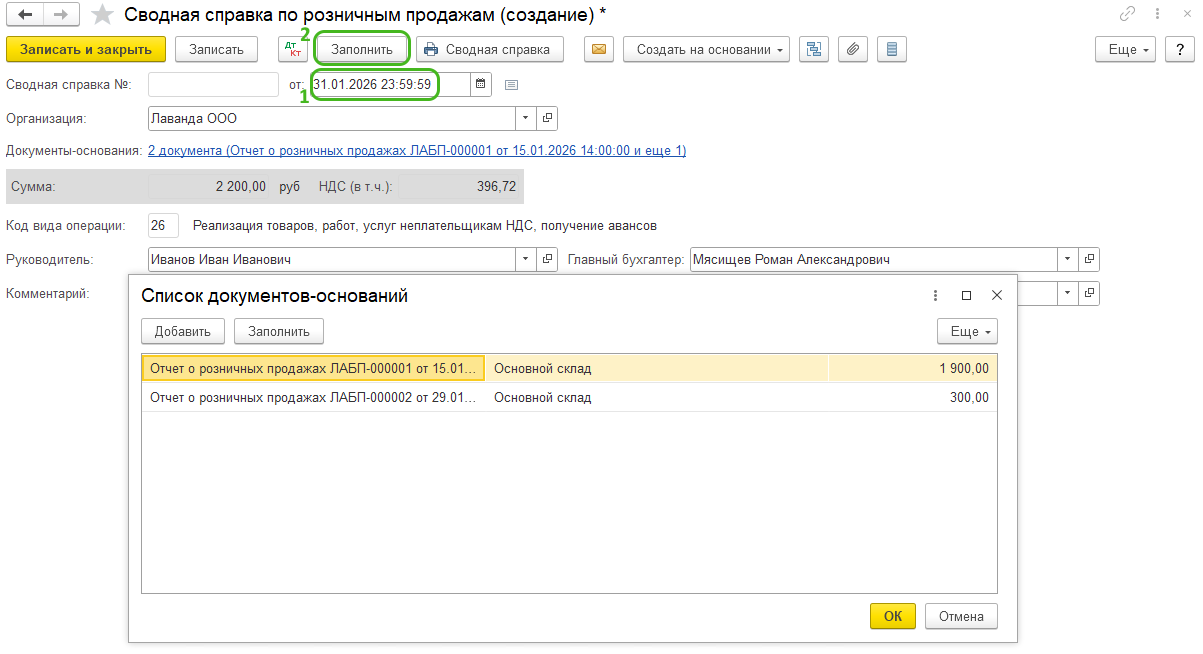Send by email using envelope icon
This screenshot has width=1203, height=654.
[x=599, y=49]
